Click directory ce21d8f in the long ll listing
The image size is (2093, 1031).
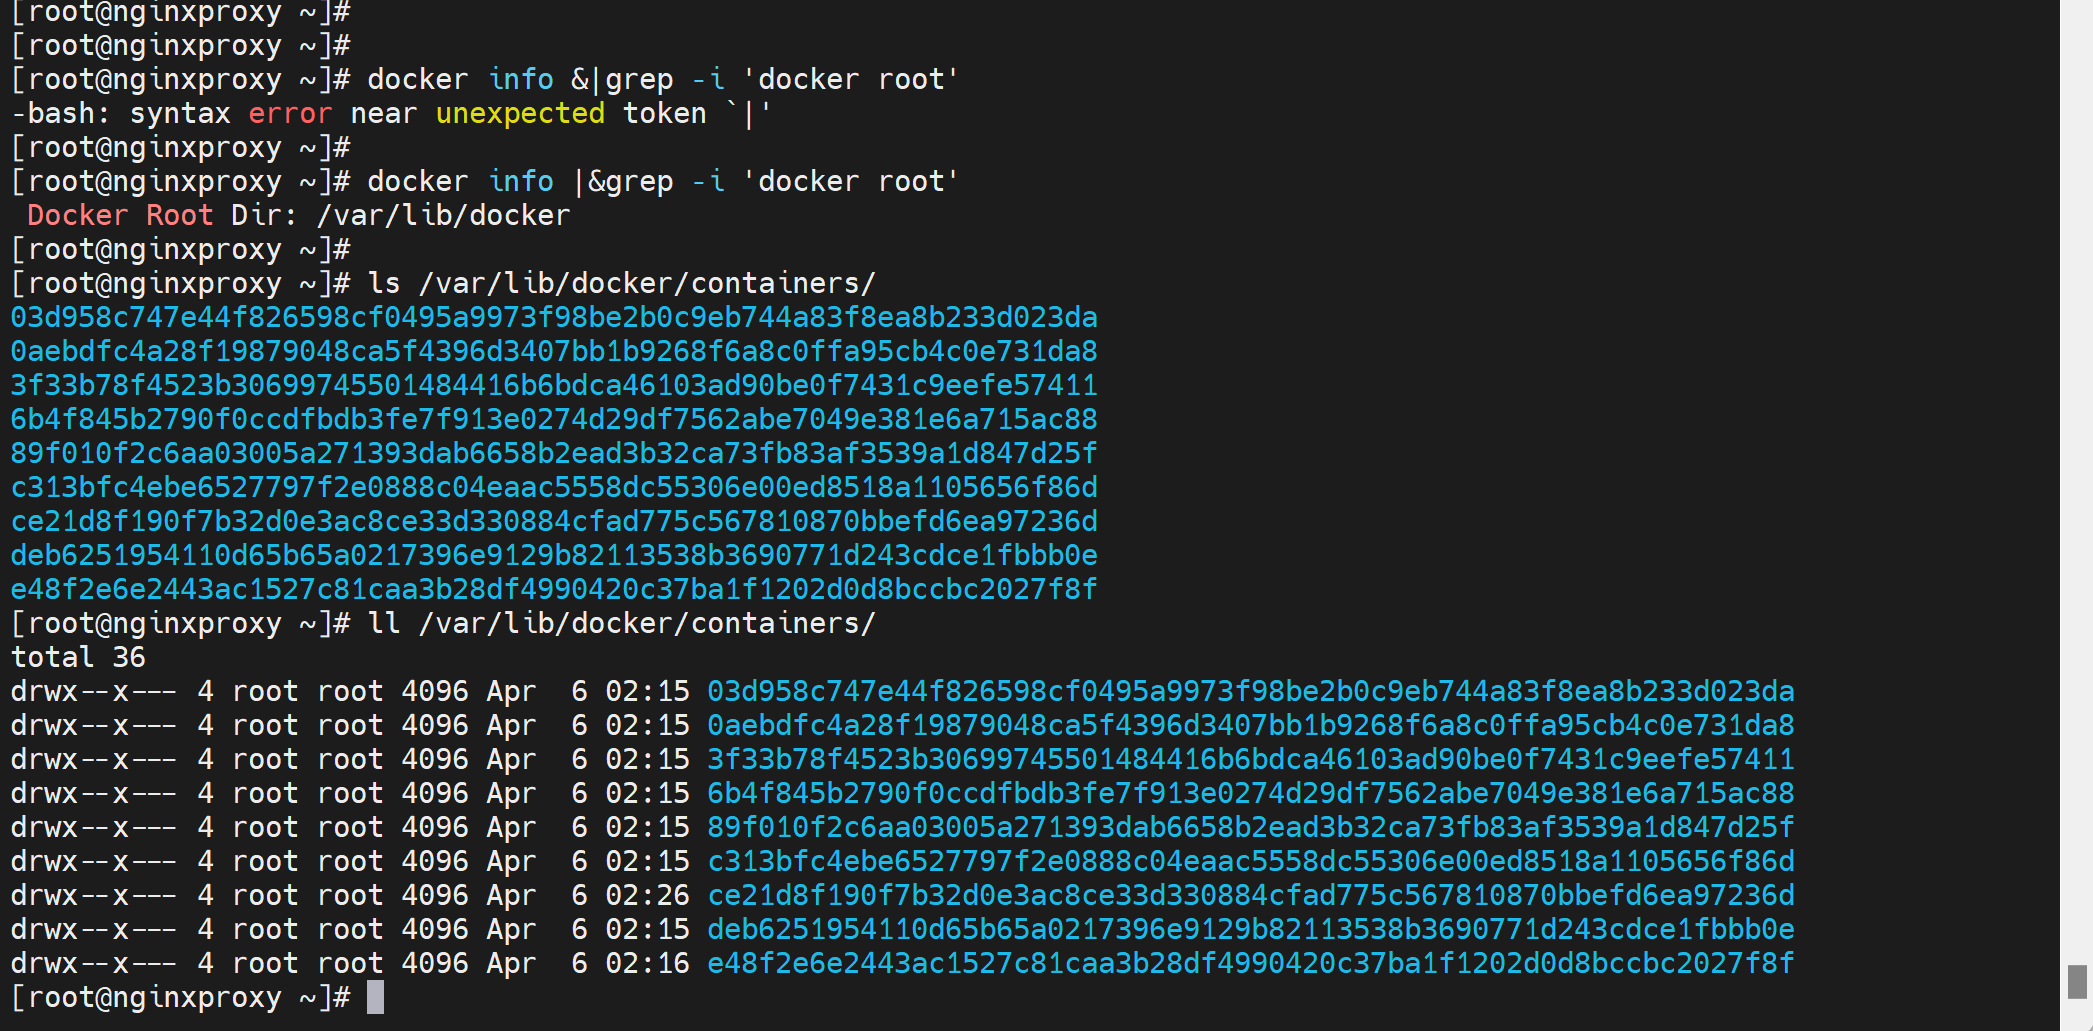tap(1250, 895)
